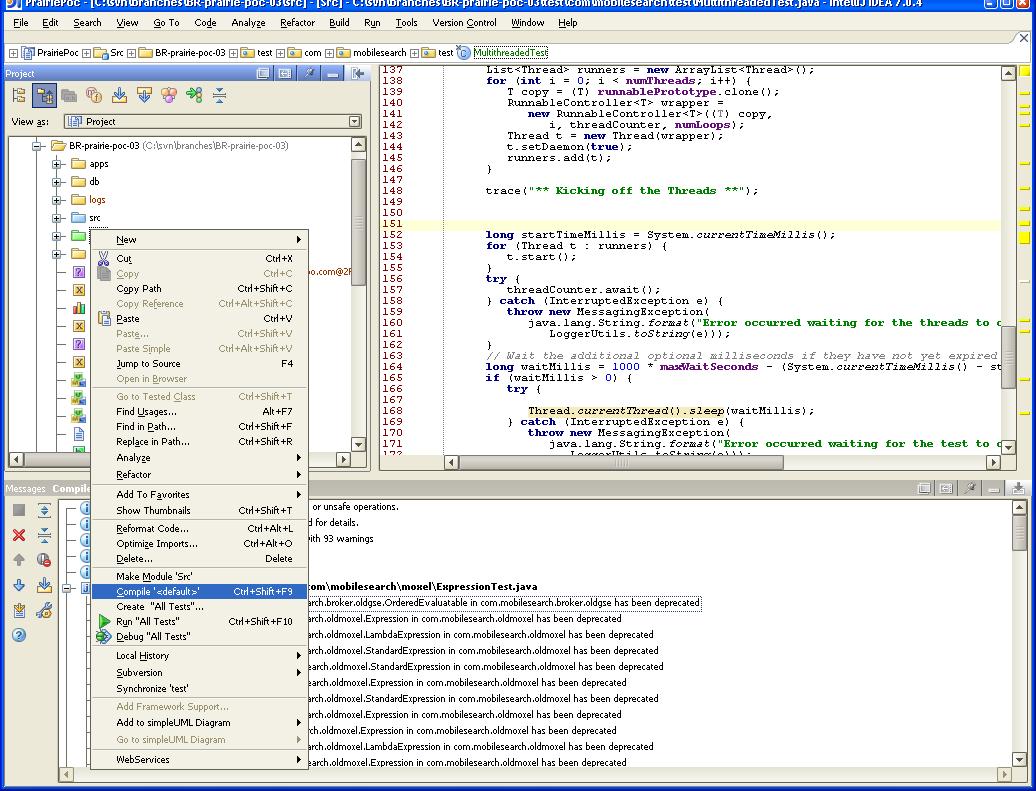Image resolution: width=1036 pixels, height=791 pixels.
Task: Click the blue down arrow next message icon
Action: click(x=19, y=585)
